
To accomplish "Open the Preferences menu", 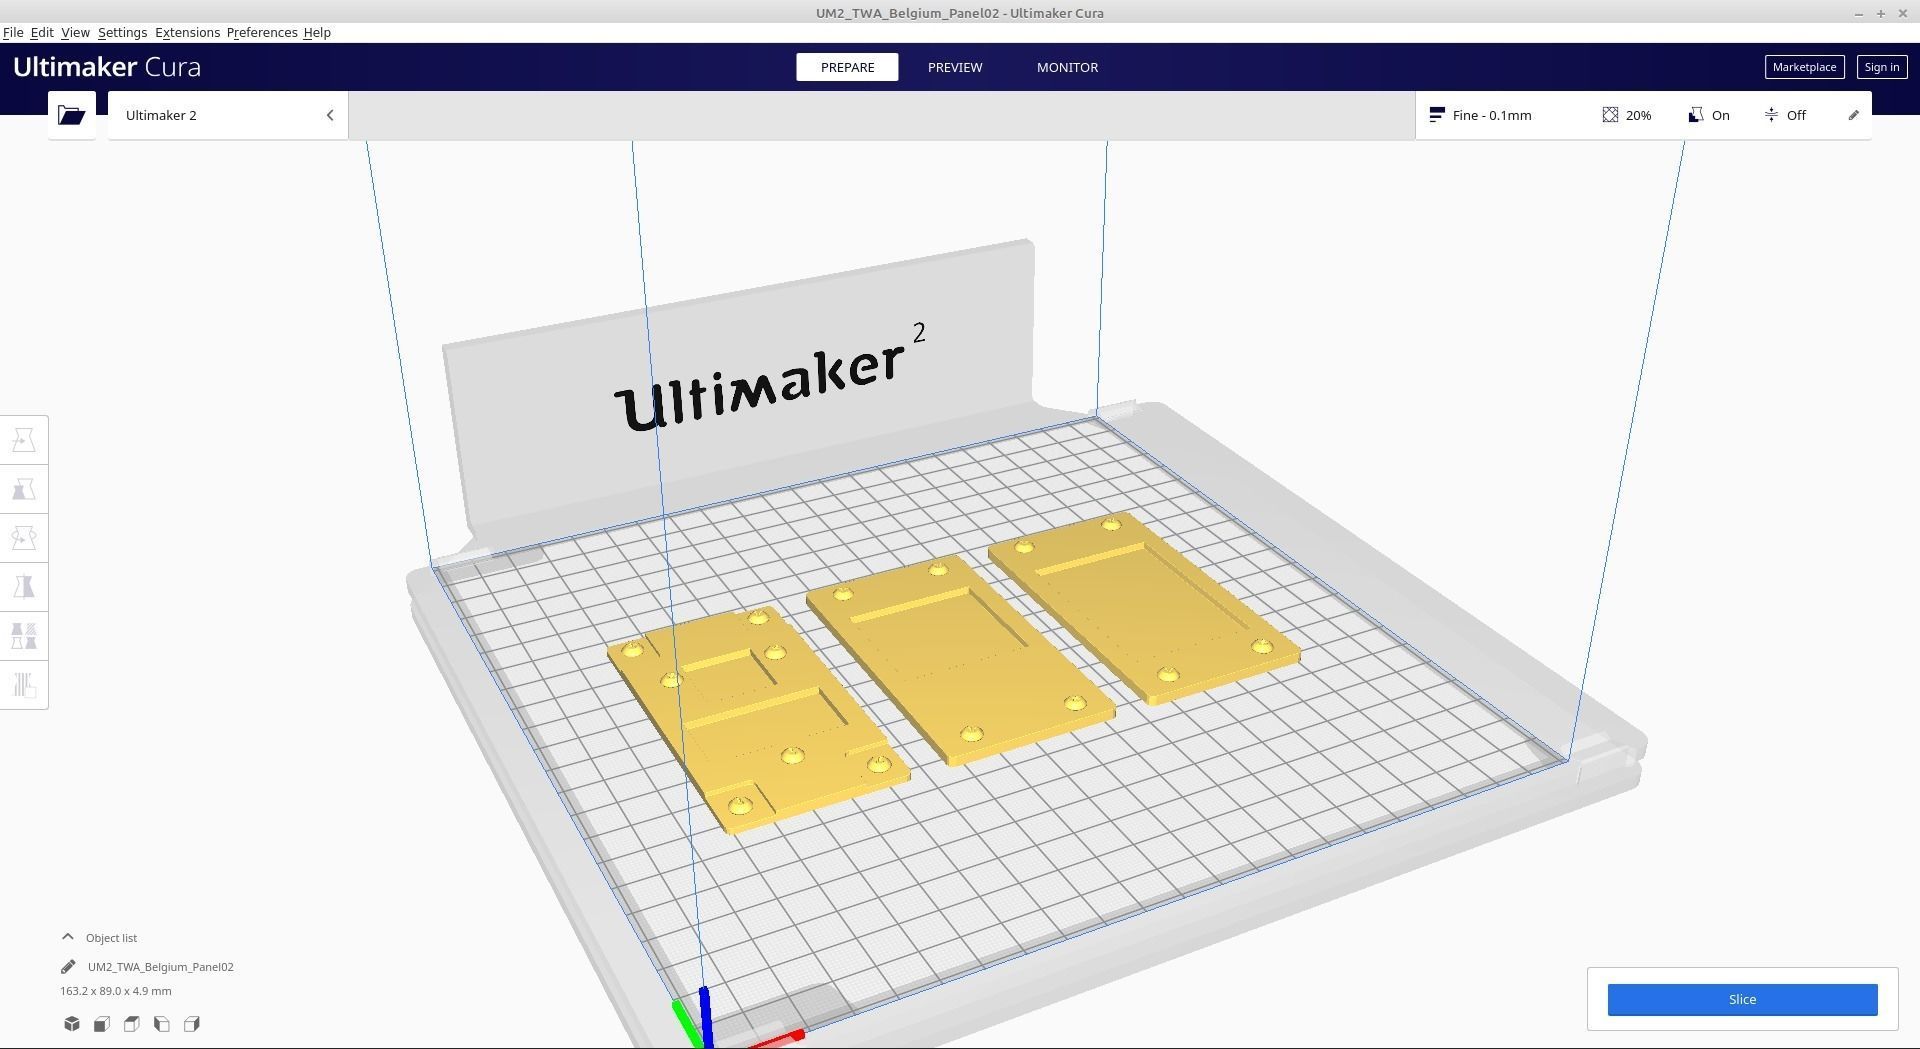I will 262,33.
